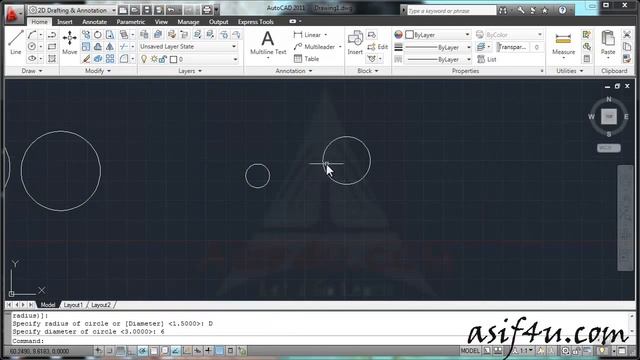Open the Manage ribbon tab
This screenshot has height=360, width=640.
click(x=188, y=22)
